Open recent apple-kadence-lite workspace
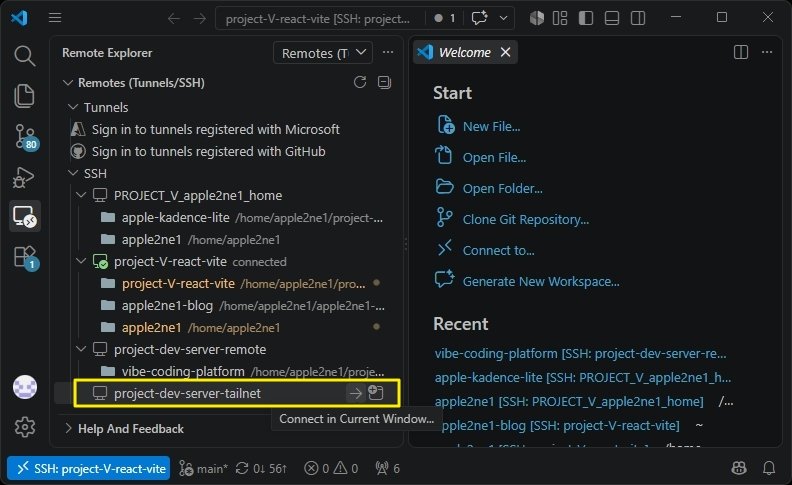Viewport: 792px width, 485px height. point(582,377)
